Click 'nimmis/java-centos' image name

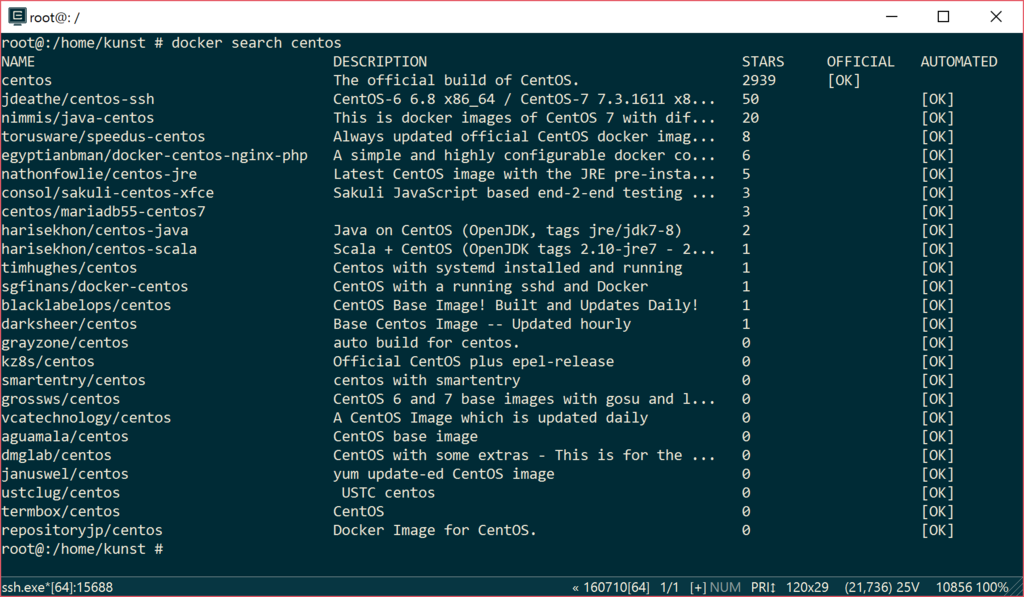click(x=78, y=118)
